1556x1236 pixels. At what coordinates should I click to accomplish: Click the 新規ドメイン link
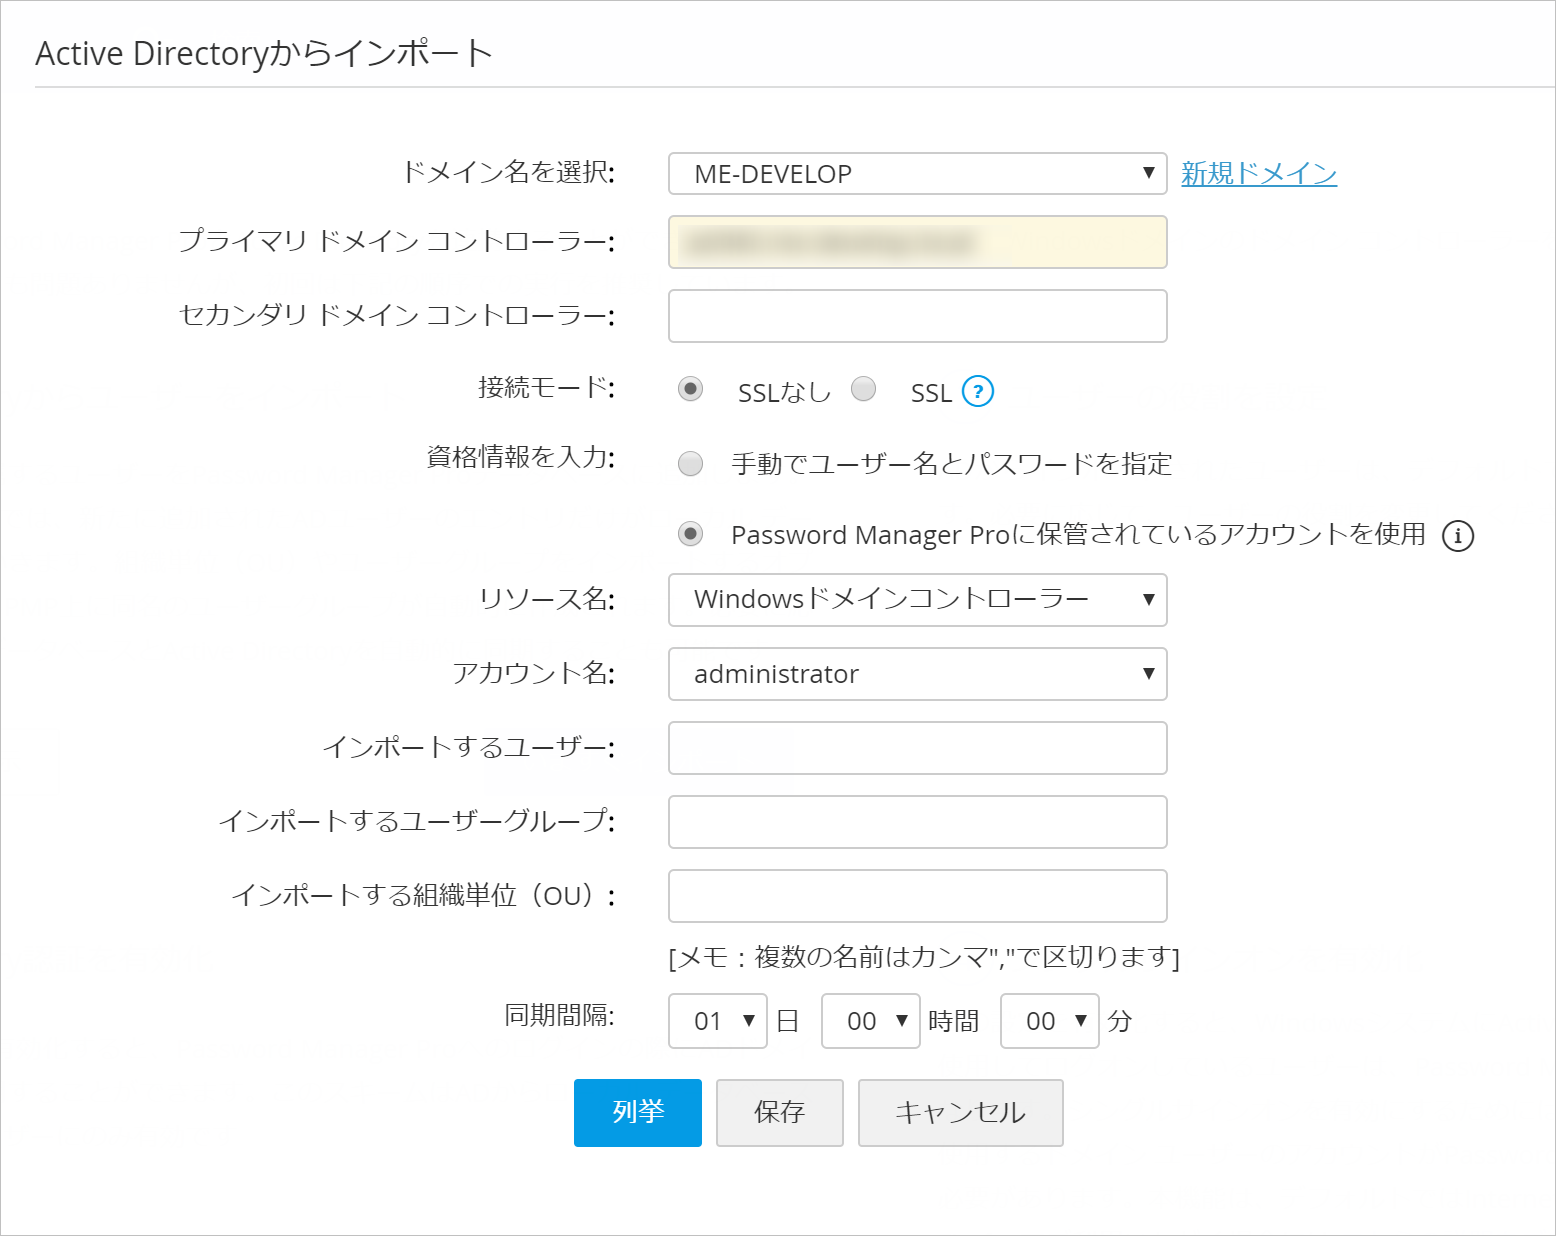(1259, 174)
